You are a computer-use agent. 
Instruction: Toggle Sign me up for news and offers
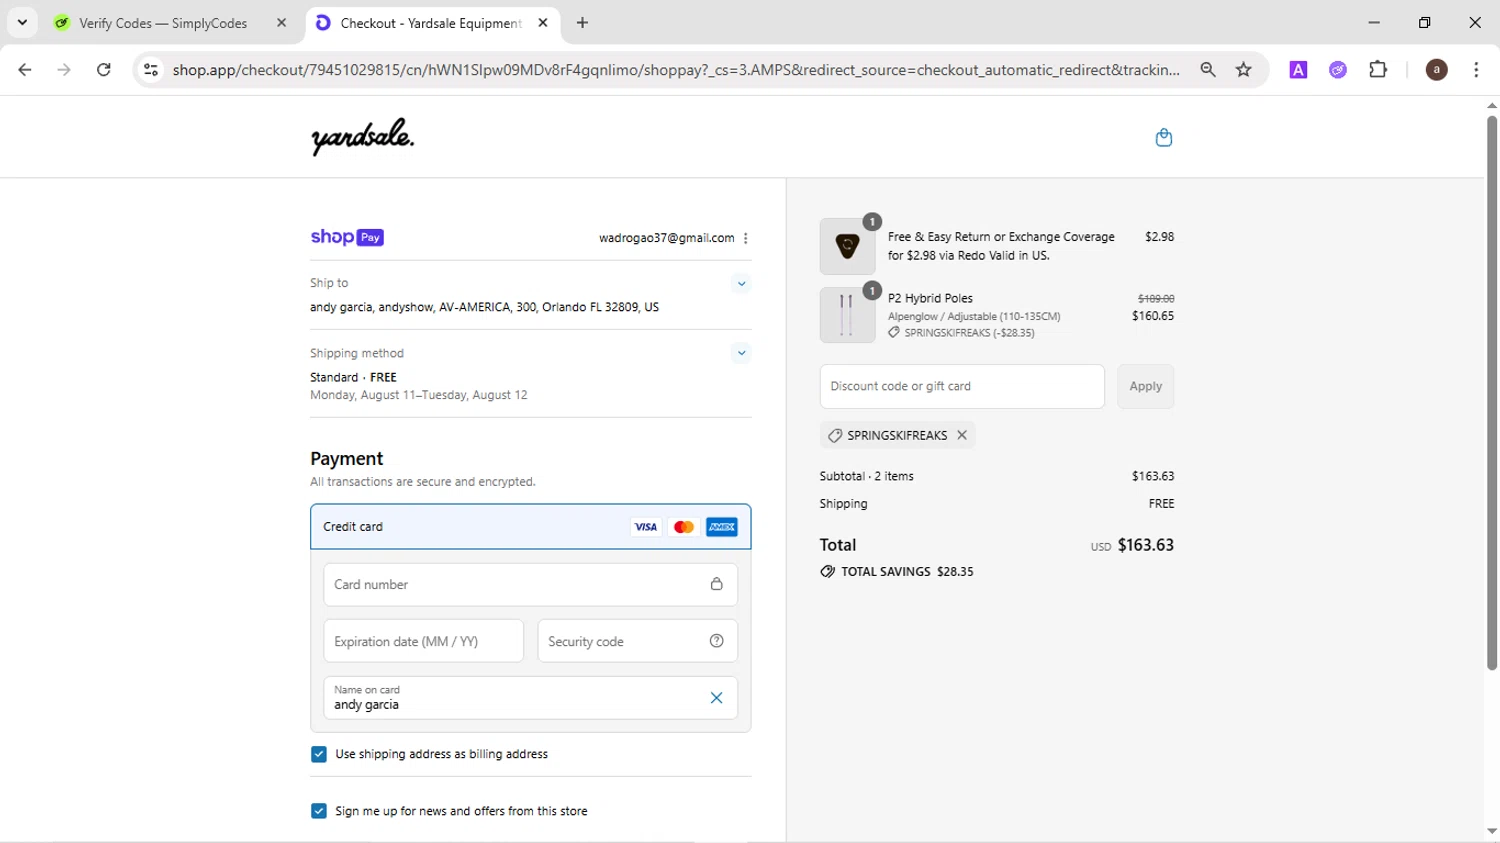319,811
